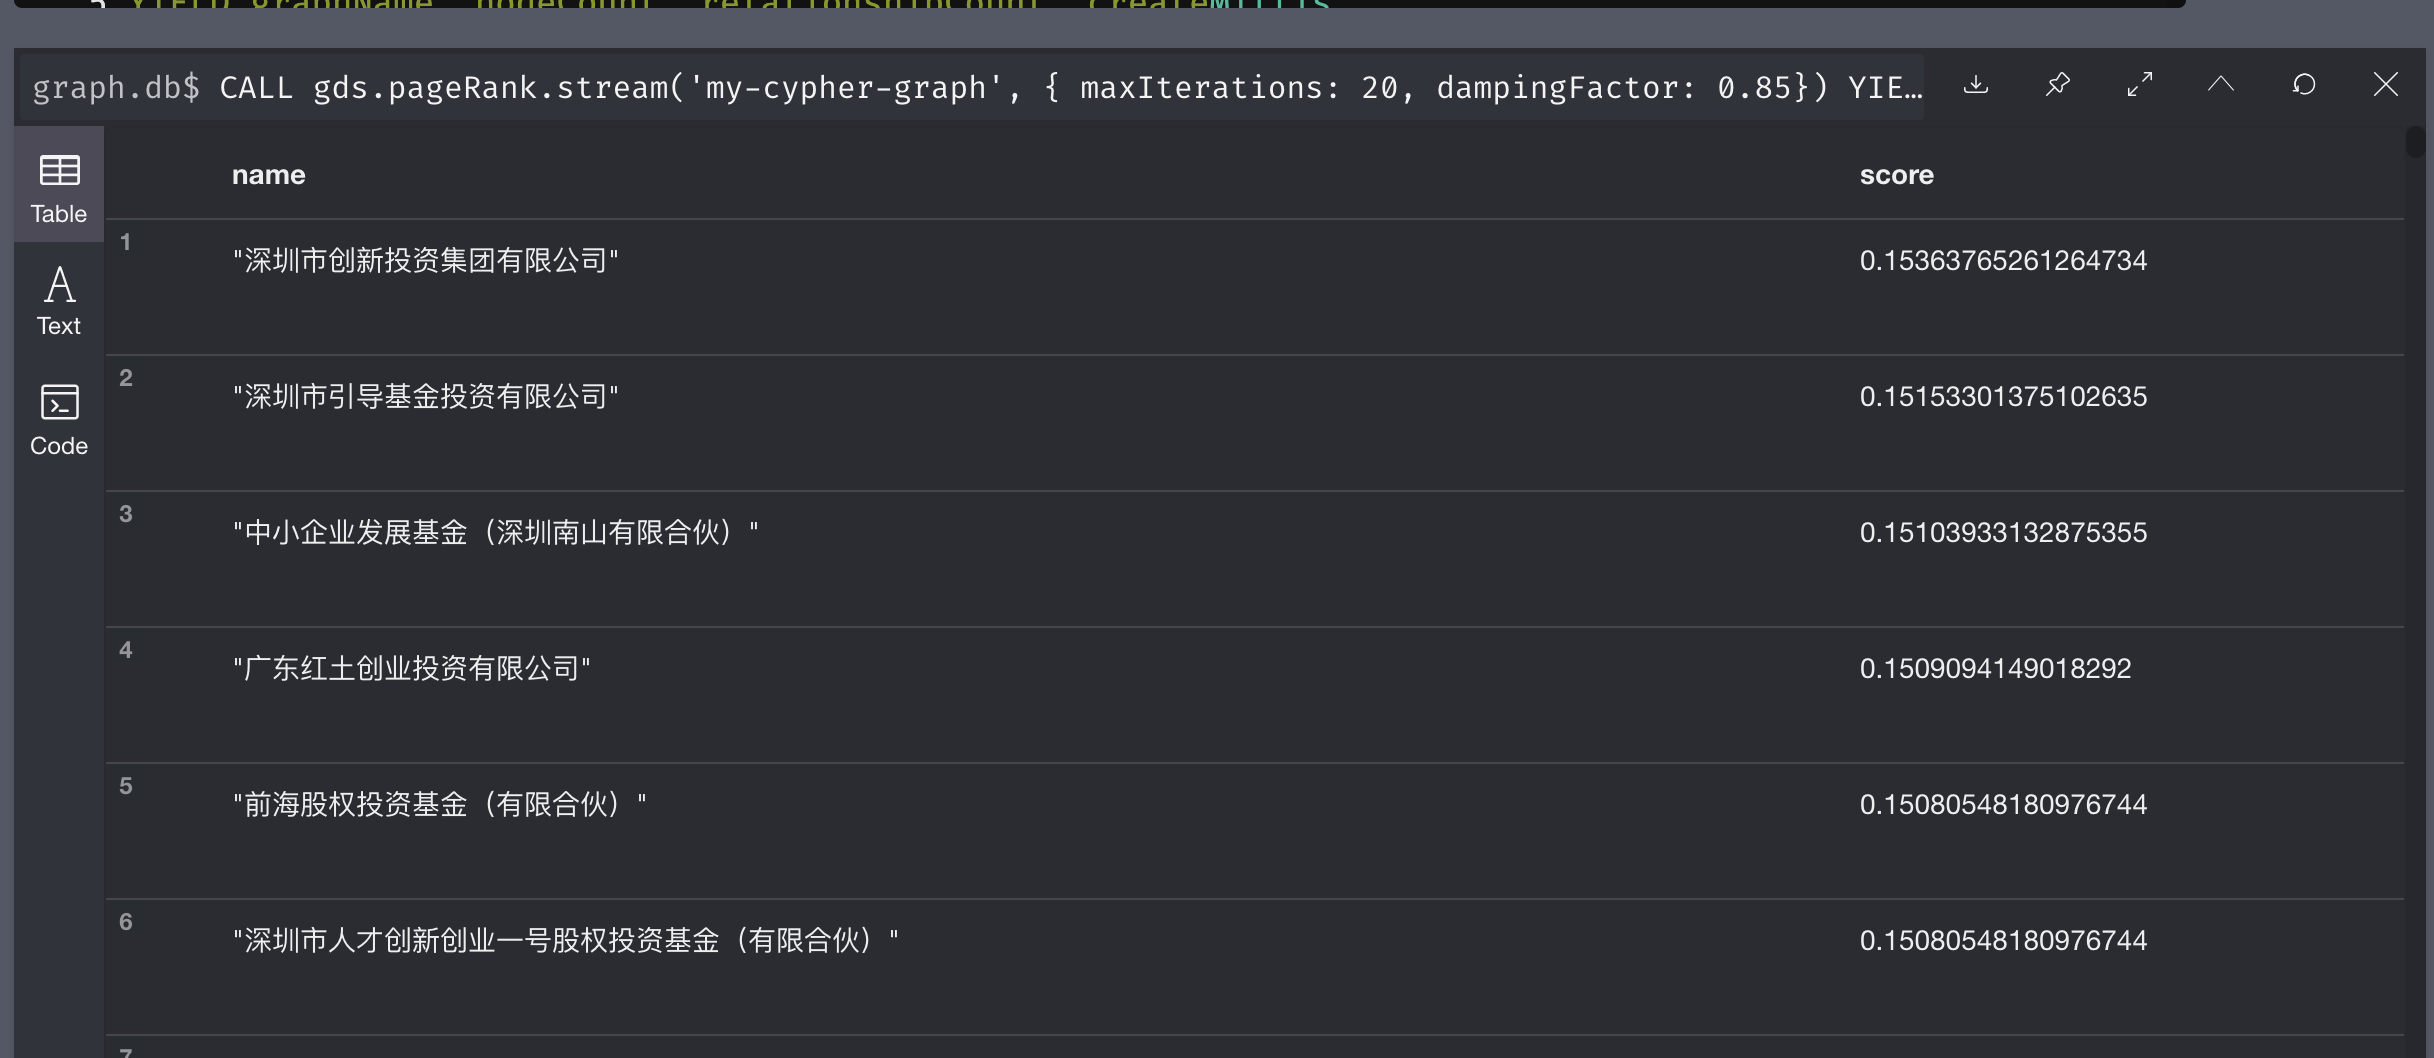Select score value 0.1509094149018292
2434x1058 pixels.
pyautogui.click(x=1995, y=669)
